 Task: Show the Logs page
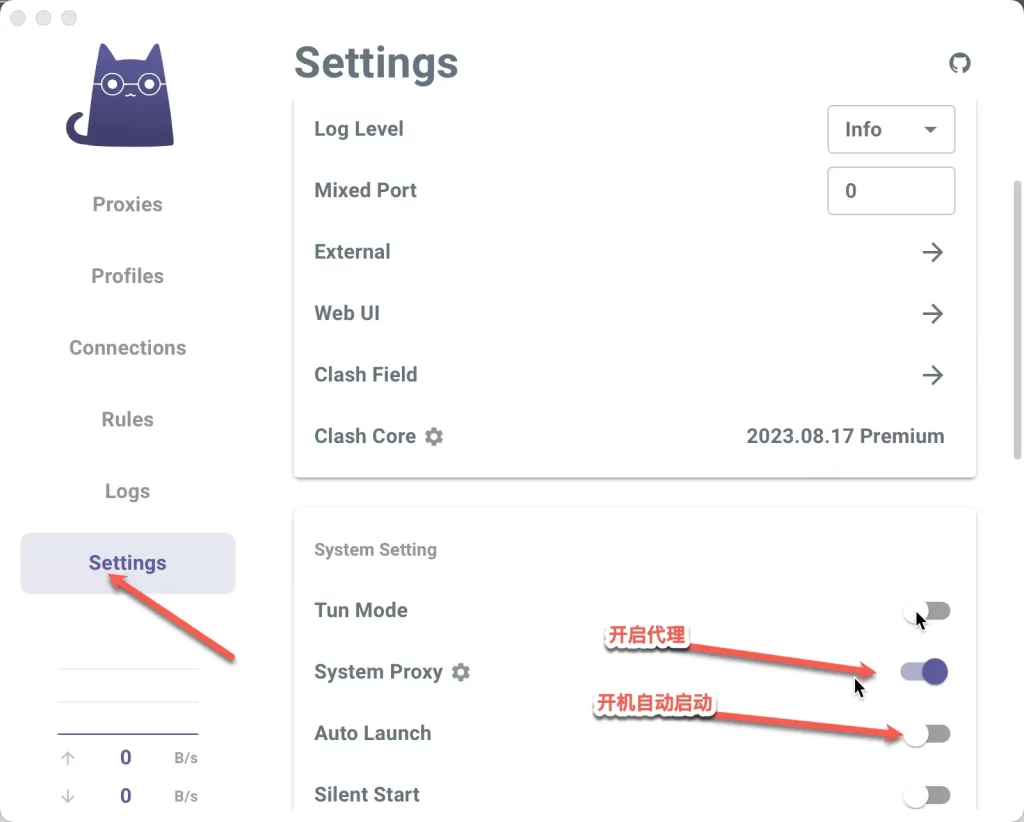coord(127,491)
